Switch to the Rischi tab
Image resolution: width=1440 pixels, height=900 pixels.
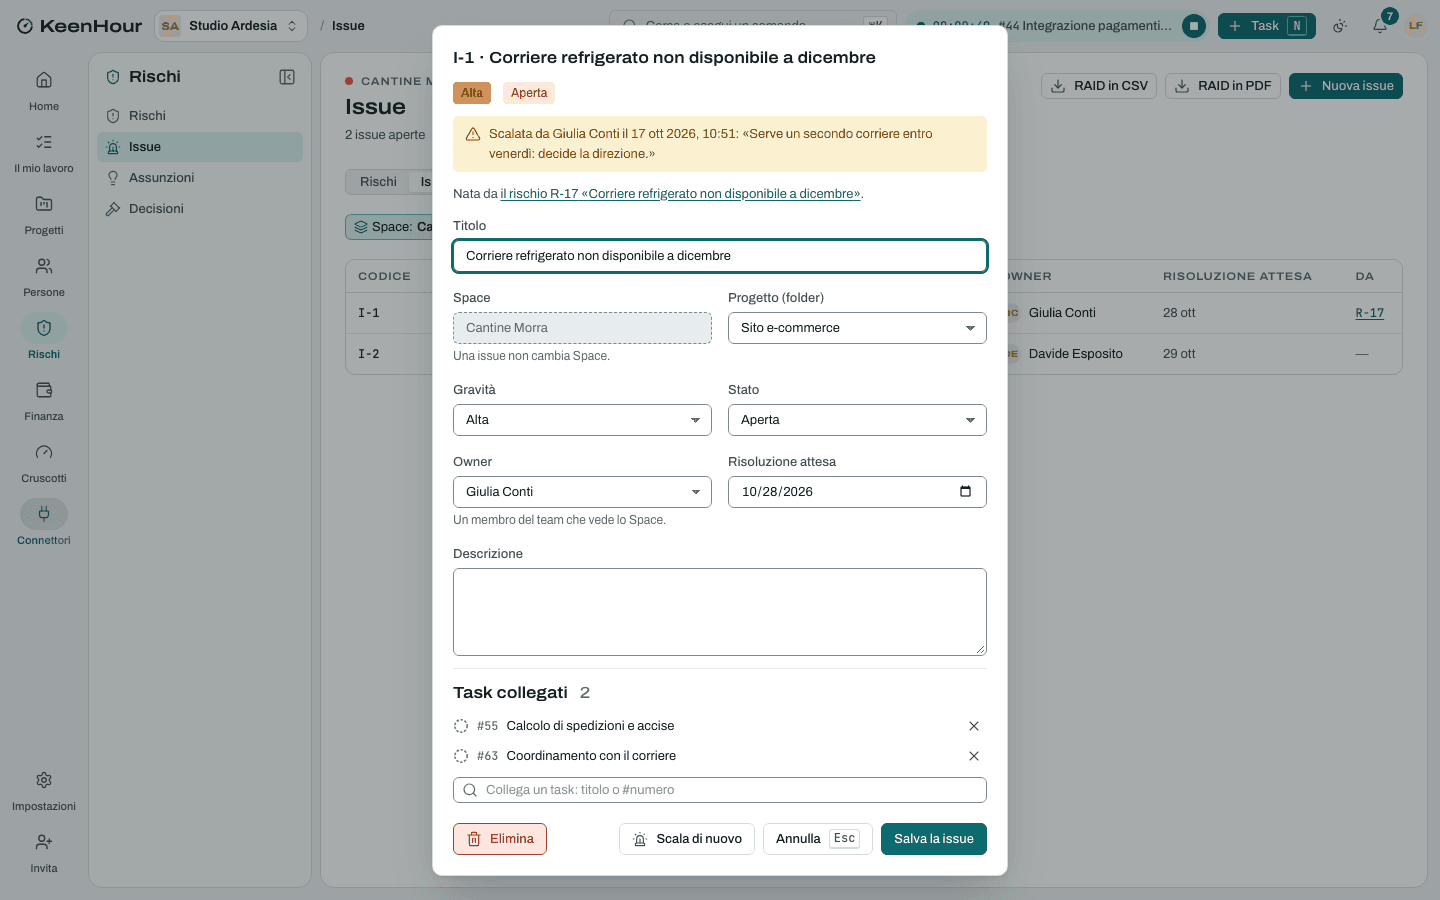[378, 182]
